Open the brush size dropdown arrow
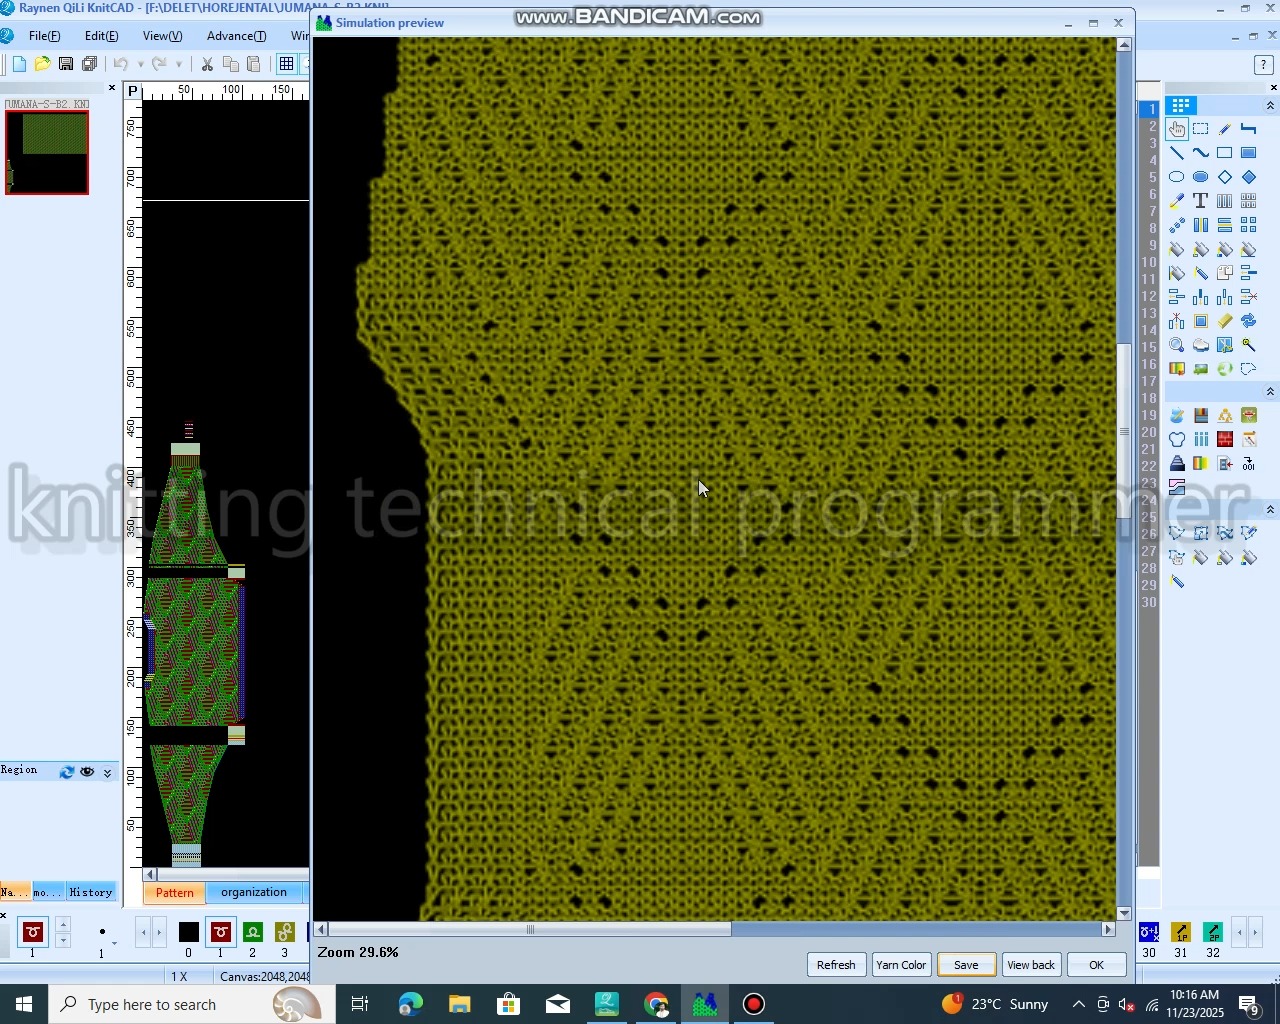The image size is (1280, 1024). pos(114,942)
